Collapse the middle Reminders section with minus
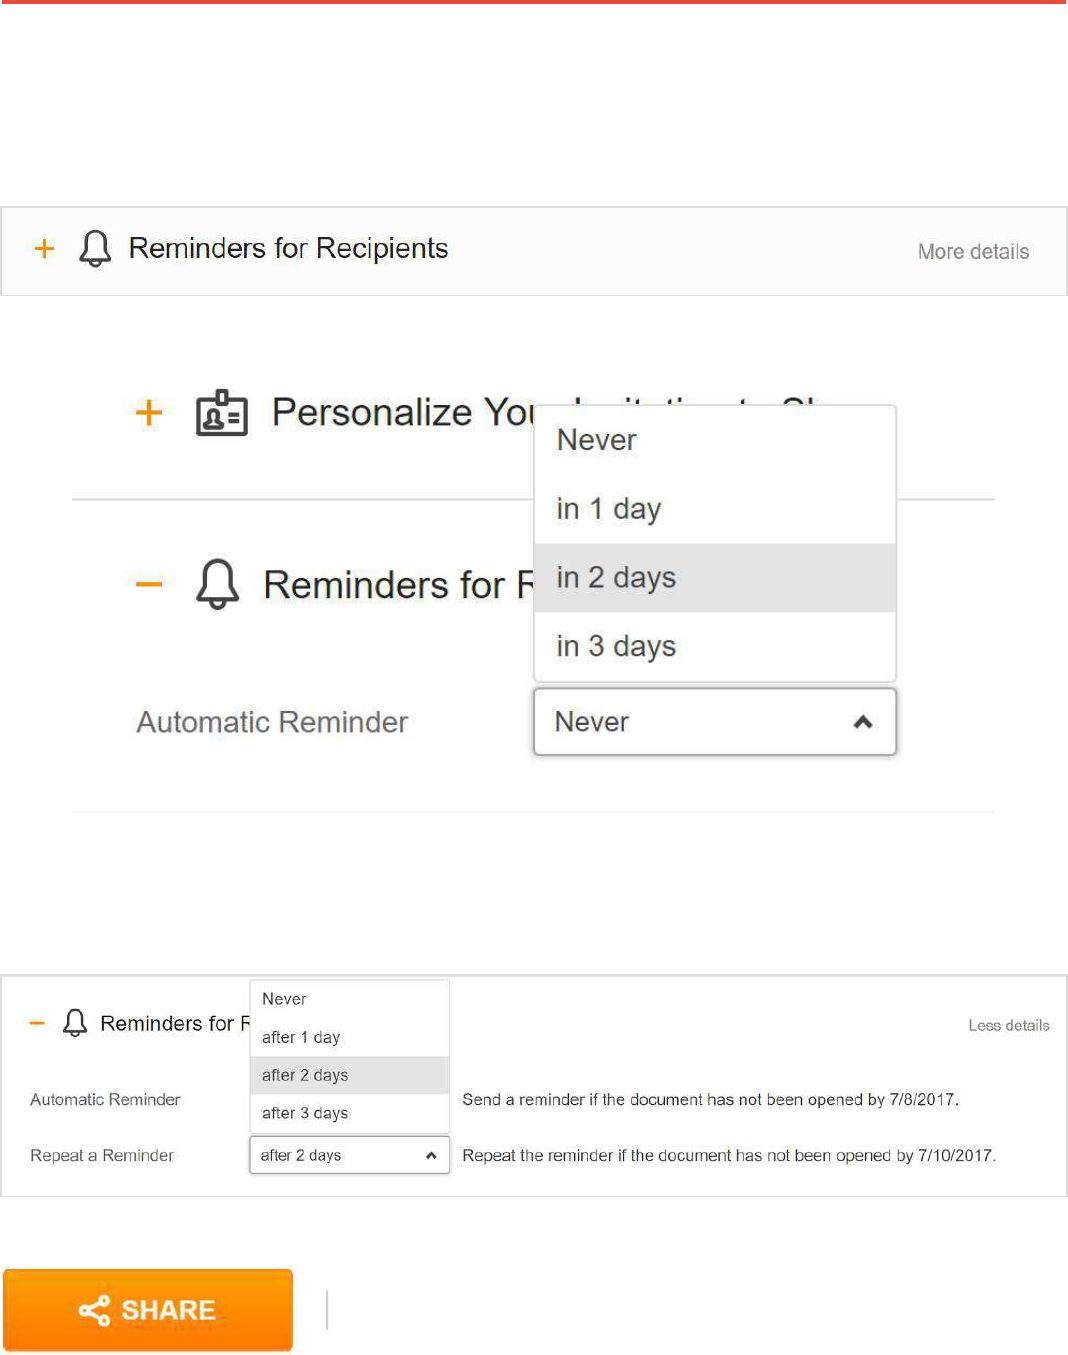The image size is (1068, 1355). pos(149,584)
